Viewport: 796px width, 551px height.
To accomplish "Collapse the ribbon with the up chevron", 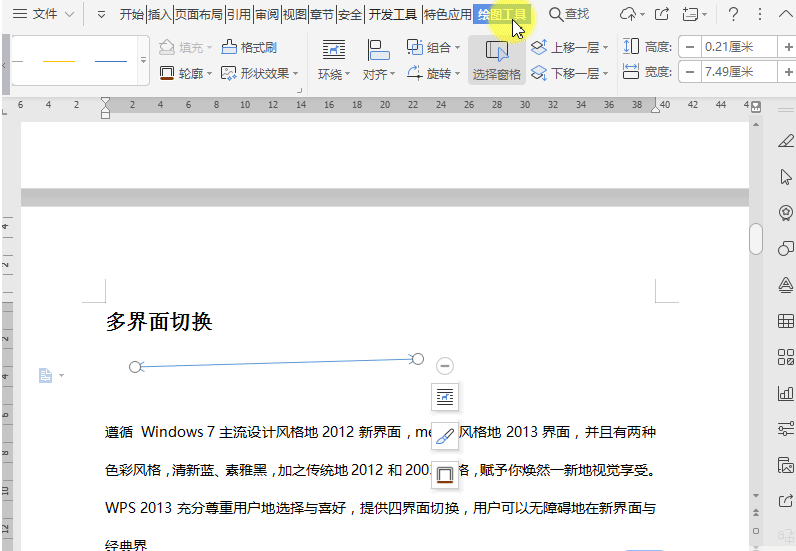I will pyautogui.click(x=785, y=14).
